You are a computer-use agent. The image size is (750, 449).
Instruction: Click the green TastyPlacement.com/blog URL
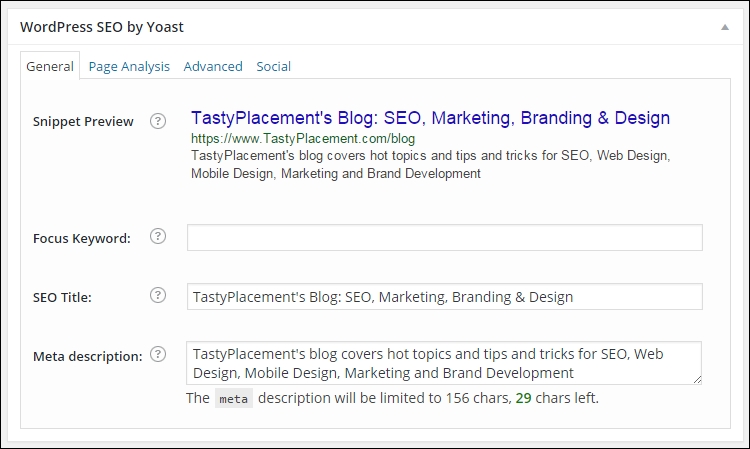[303, 139]
